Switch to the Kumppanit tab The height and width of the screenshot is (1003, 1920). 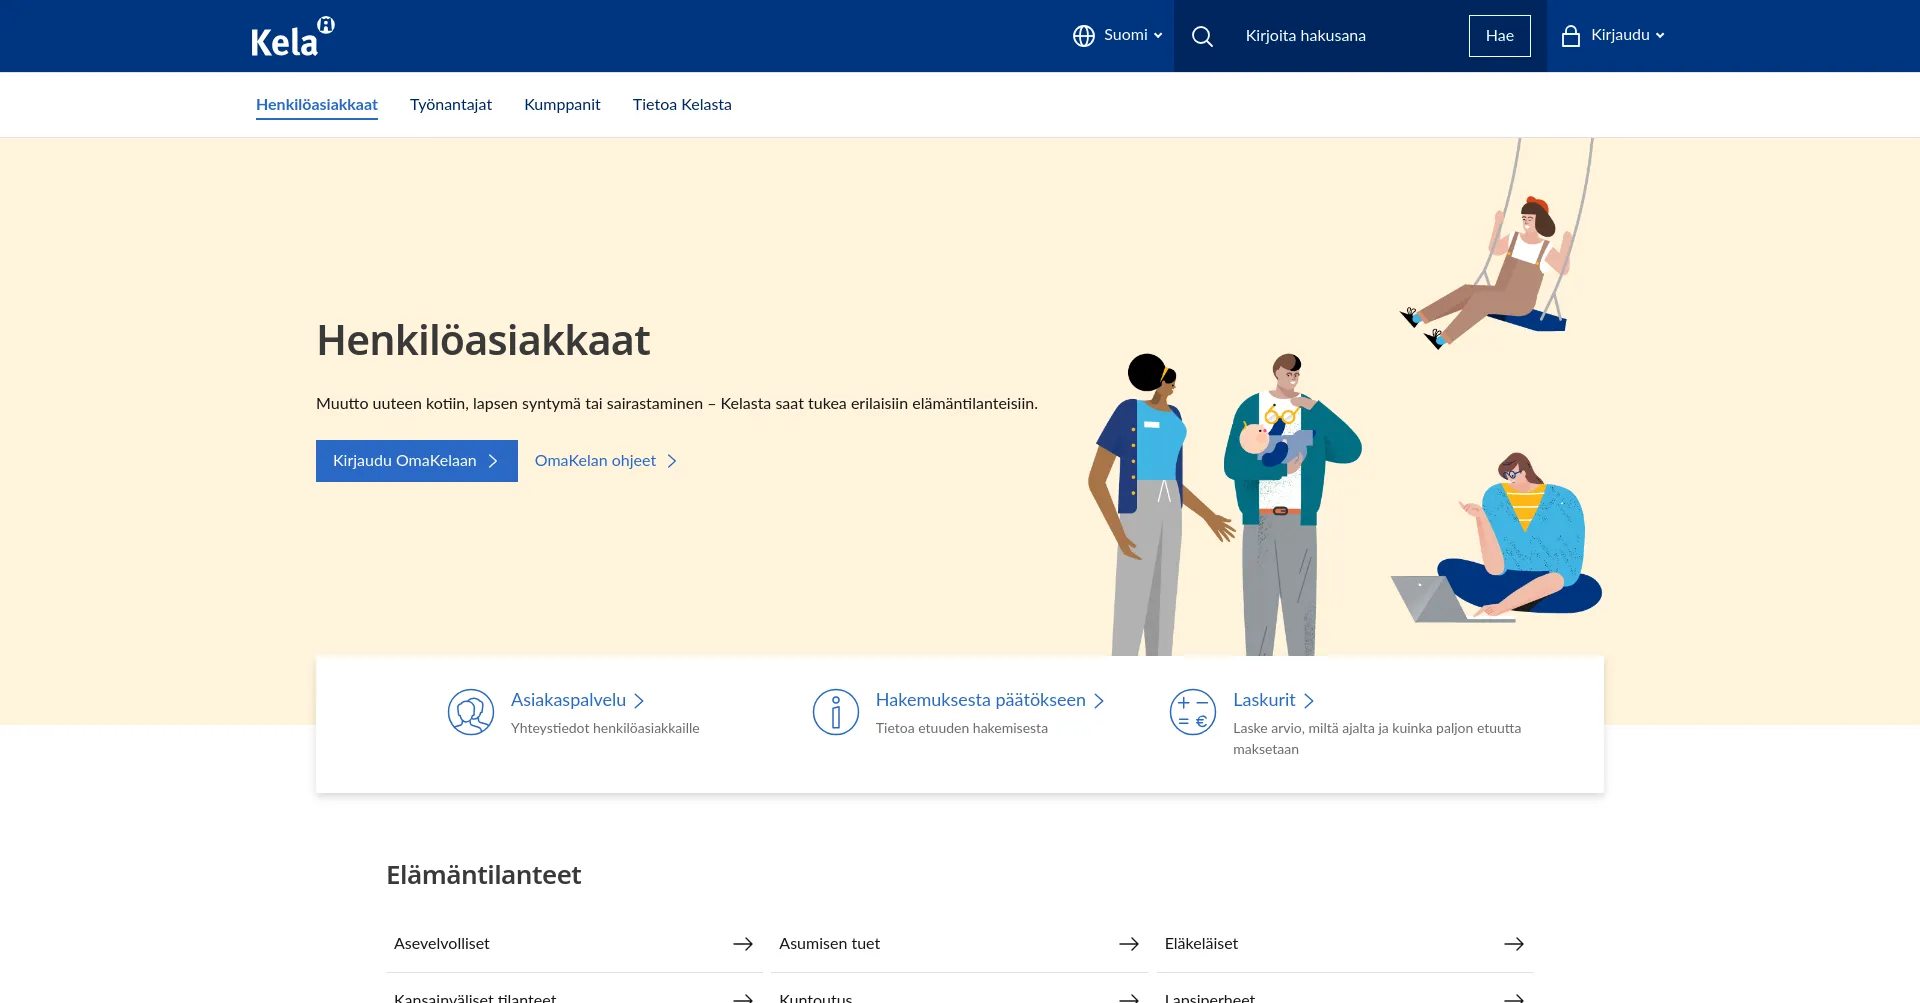pos(562,105)
